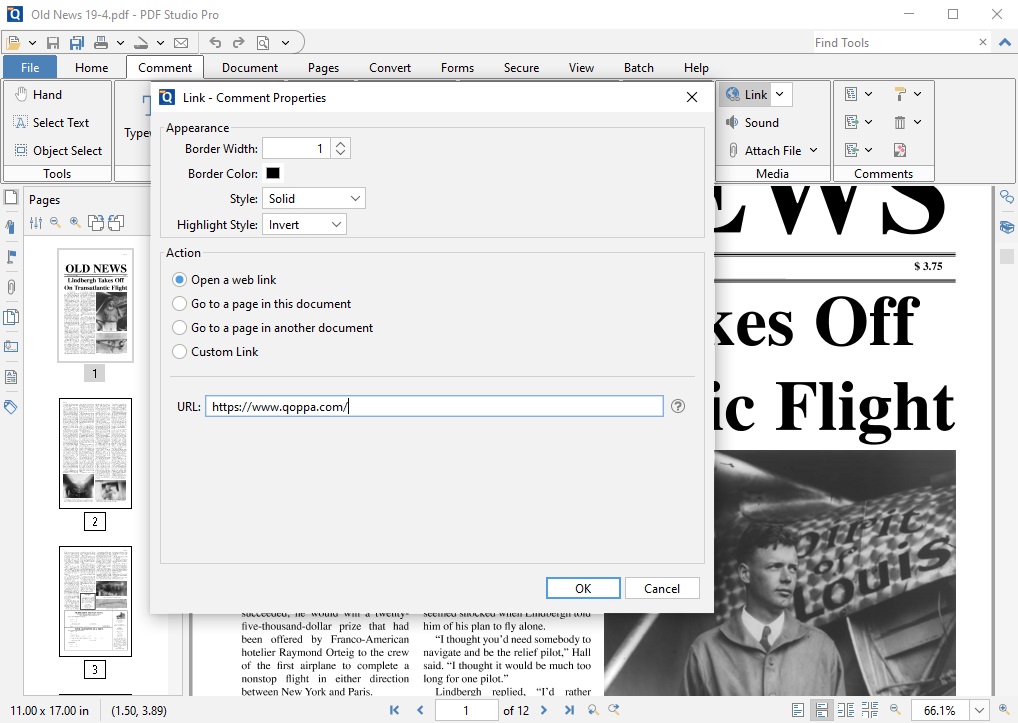Select the Custom Link radio option
Image resolution: width=1018 pixels, height=723 pixels.
pyautogui.click(x=180, y=352)
